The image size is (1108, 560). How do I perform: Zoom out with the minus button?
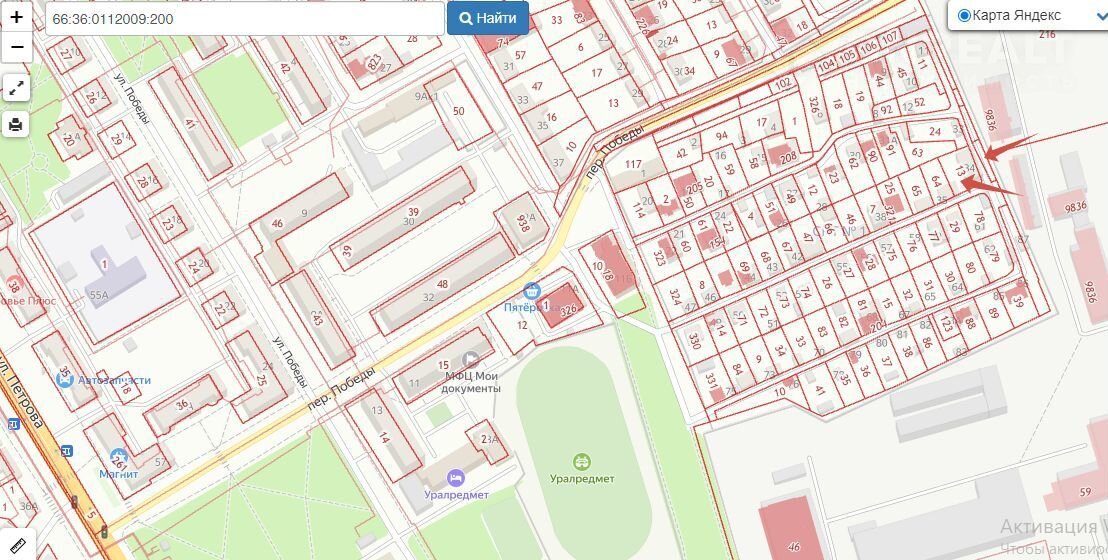pyautogui.click(x=16, y=47)
